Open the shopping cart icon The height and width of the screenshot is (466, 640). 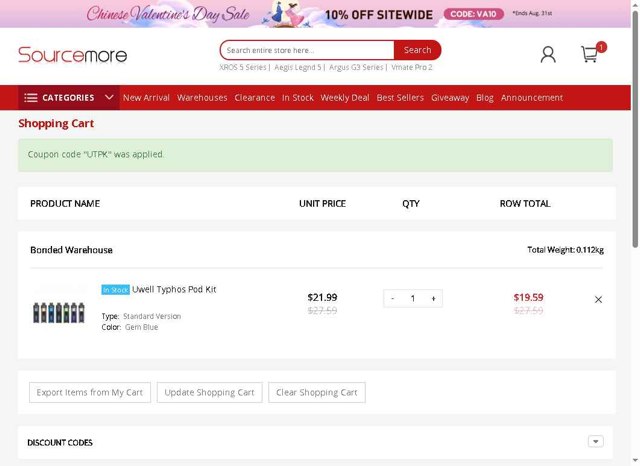[590, 54]
